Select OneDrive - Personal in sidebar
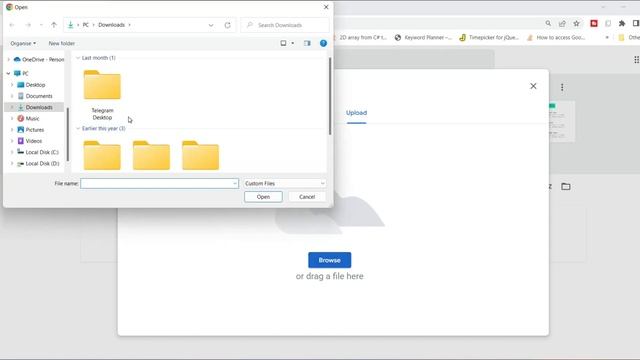640x360 pixels. pyautogui.click(x=39, y=60)
